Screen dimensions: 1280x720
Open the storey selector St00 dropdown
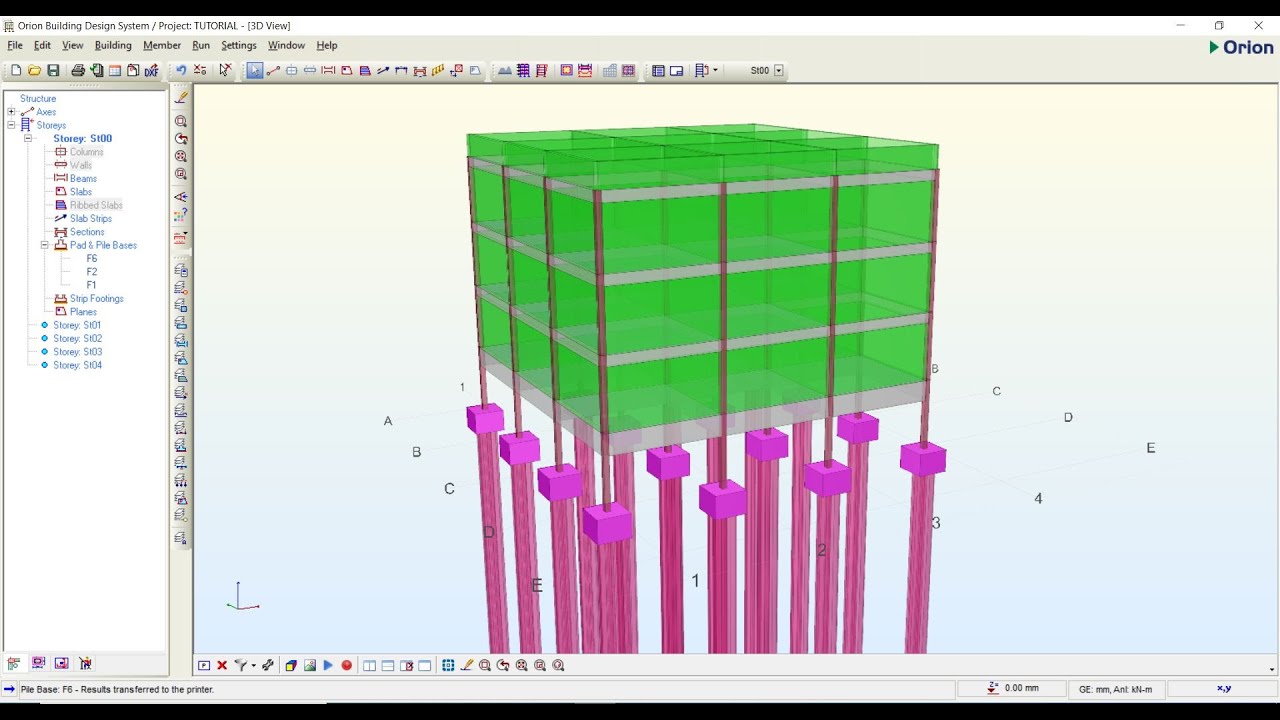coord(778,70)
